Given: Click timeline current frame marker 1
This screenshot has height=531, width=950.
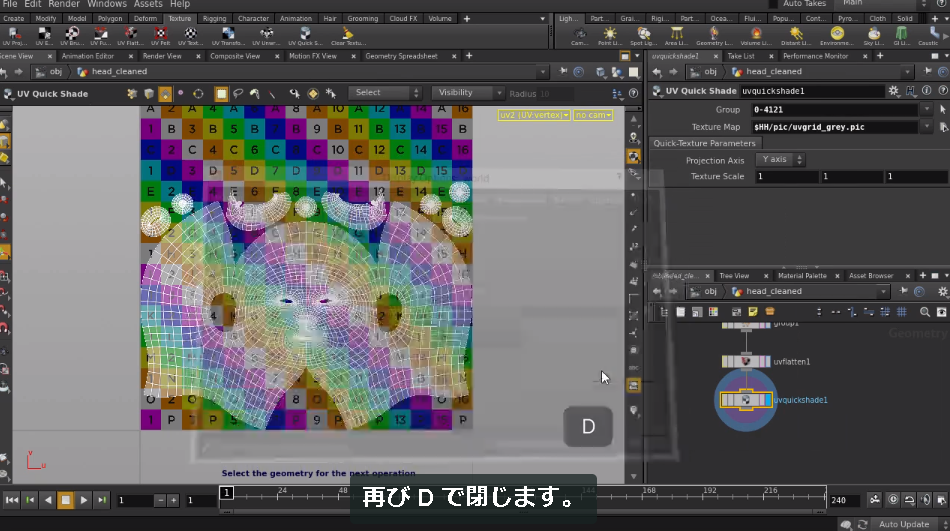Looking at the screenshot, I should [x=226, y=493].
